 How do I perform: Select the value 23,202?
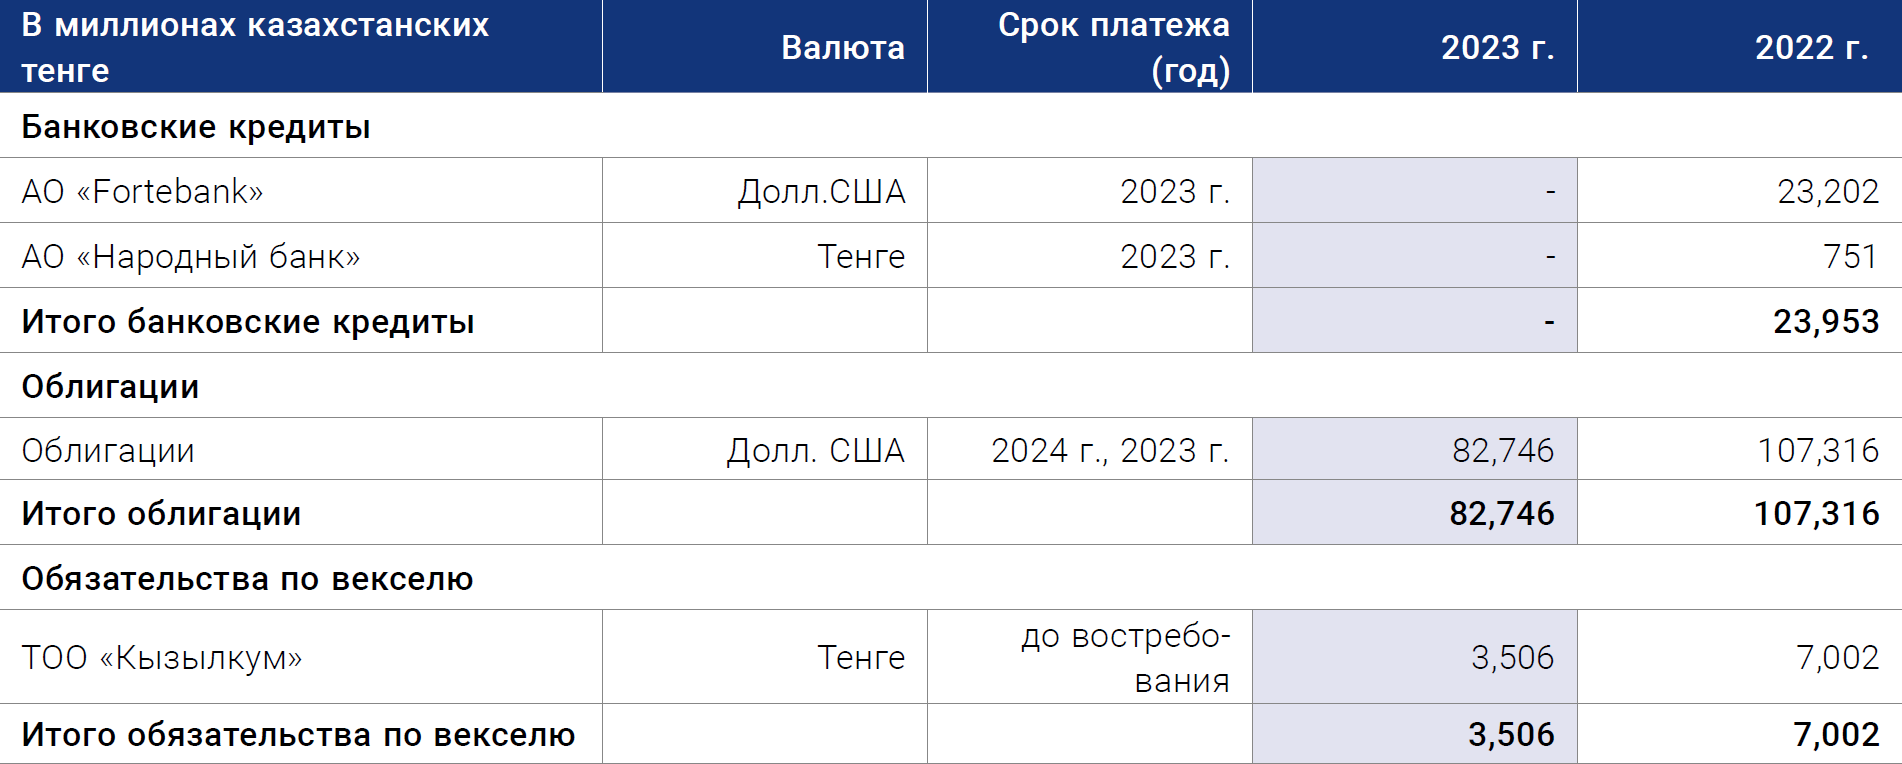pyautogui.click(x=1827, y=191)
